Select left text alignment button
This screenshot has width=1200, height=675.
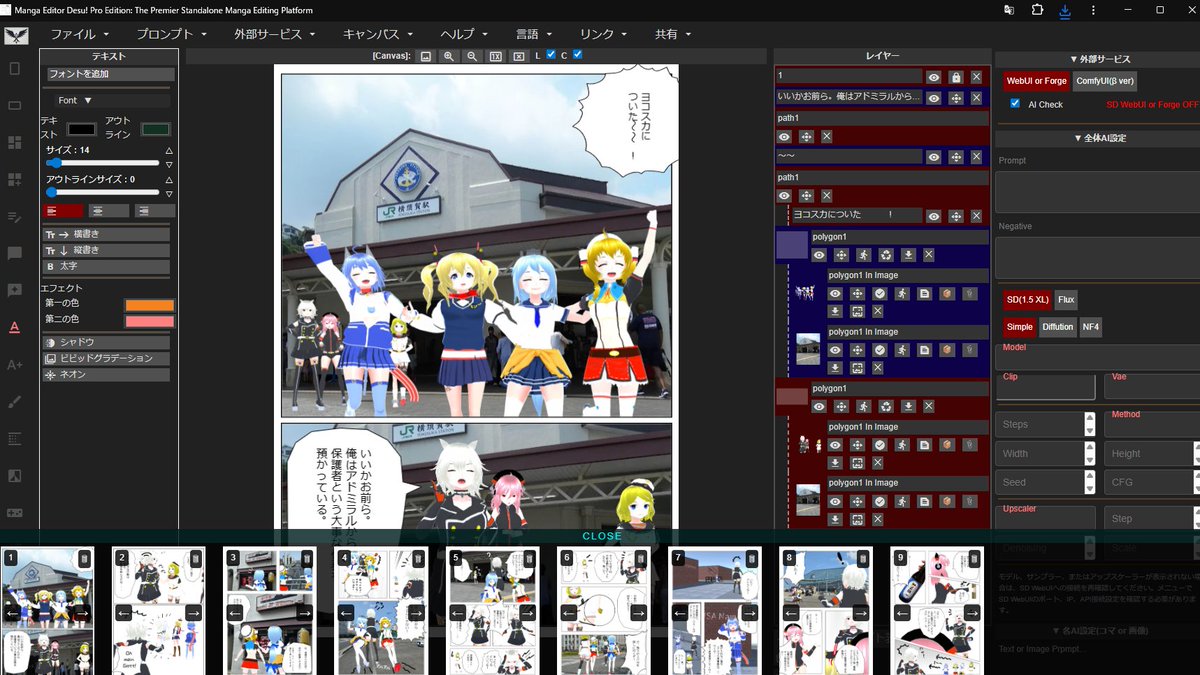tap(64, 211)
